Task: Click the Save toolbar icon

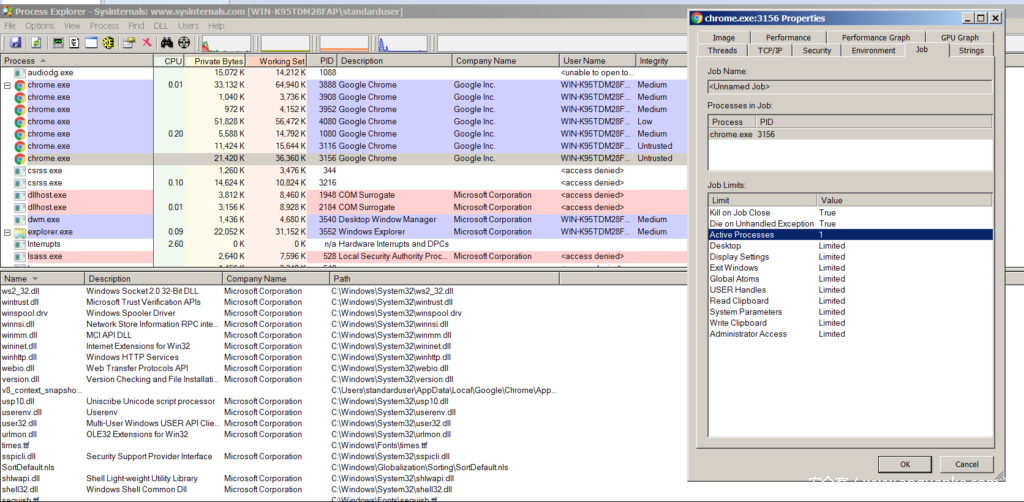Action: (x=16, y=43)
